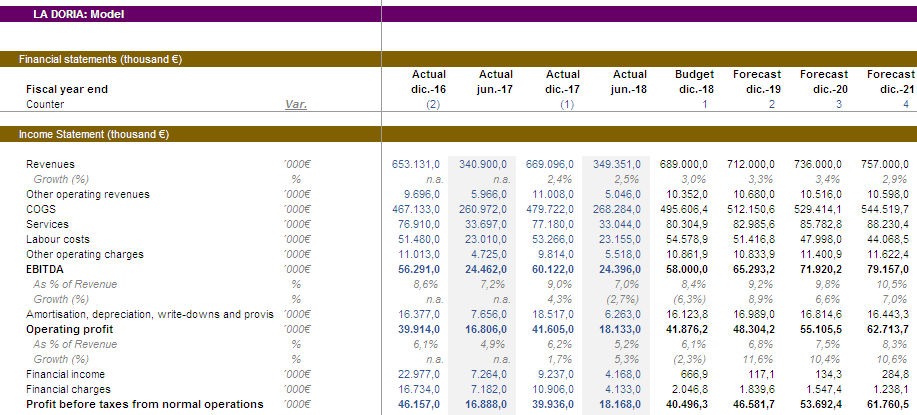The height and width of the screenshot is (415, 917).
Task: Click the 'Financial statements (thousand €)' header
Action: 101,59
